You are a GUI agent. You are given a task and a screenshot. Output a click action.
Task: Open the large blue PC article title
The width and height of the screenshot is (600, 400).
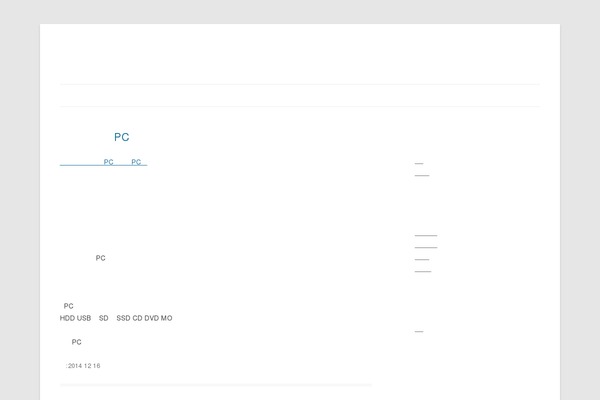[x=122, y=137]
